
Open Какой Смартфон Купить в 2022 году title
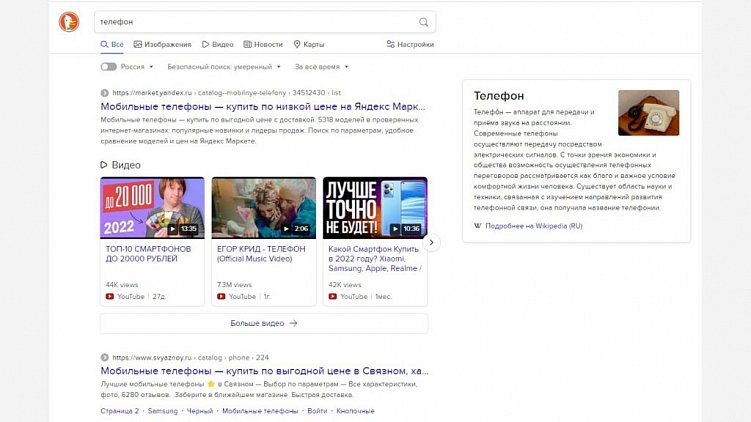click(x=375, y=259)
